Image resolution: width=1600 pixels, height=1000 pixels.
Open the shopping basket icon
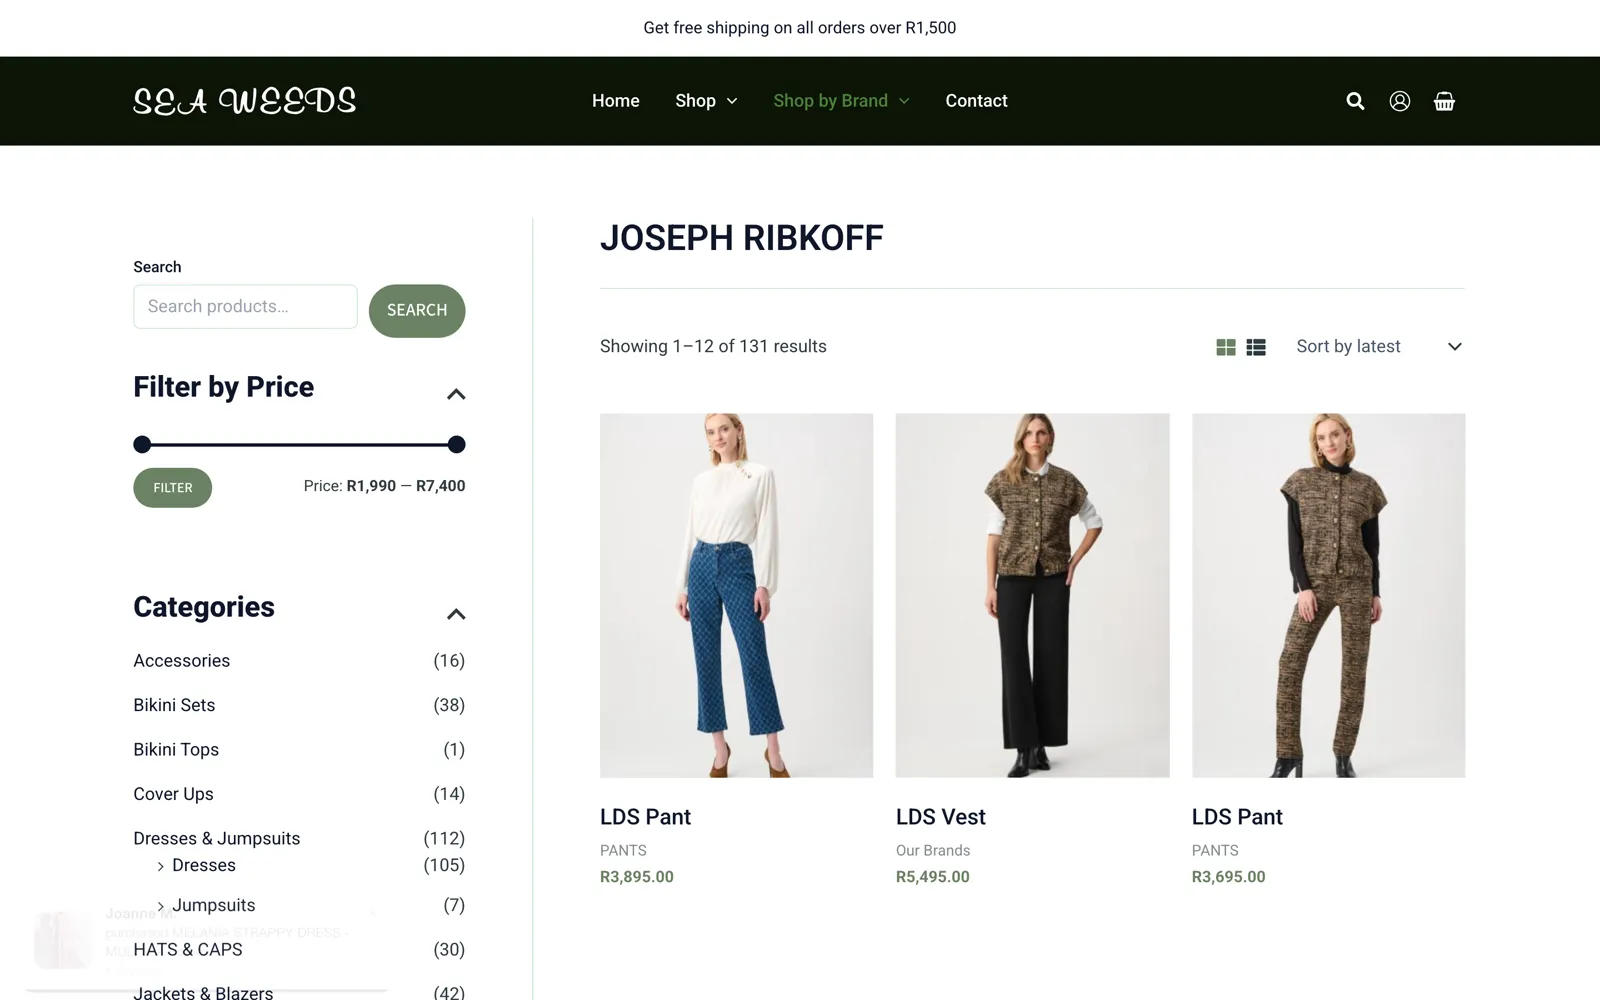1444,101
